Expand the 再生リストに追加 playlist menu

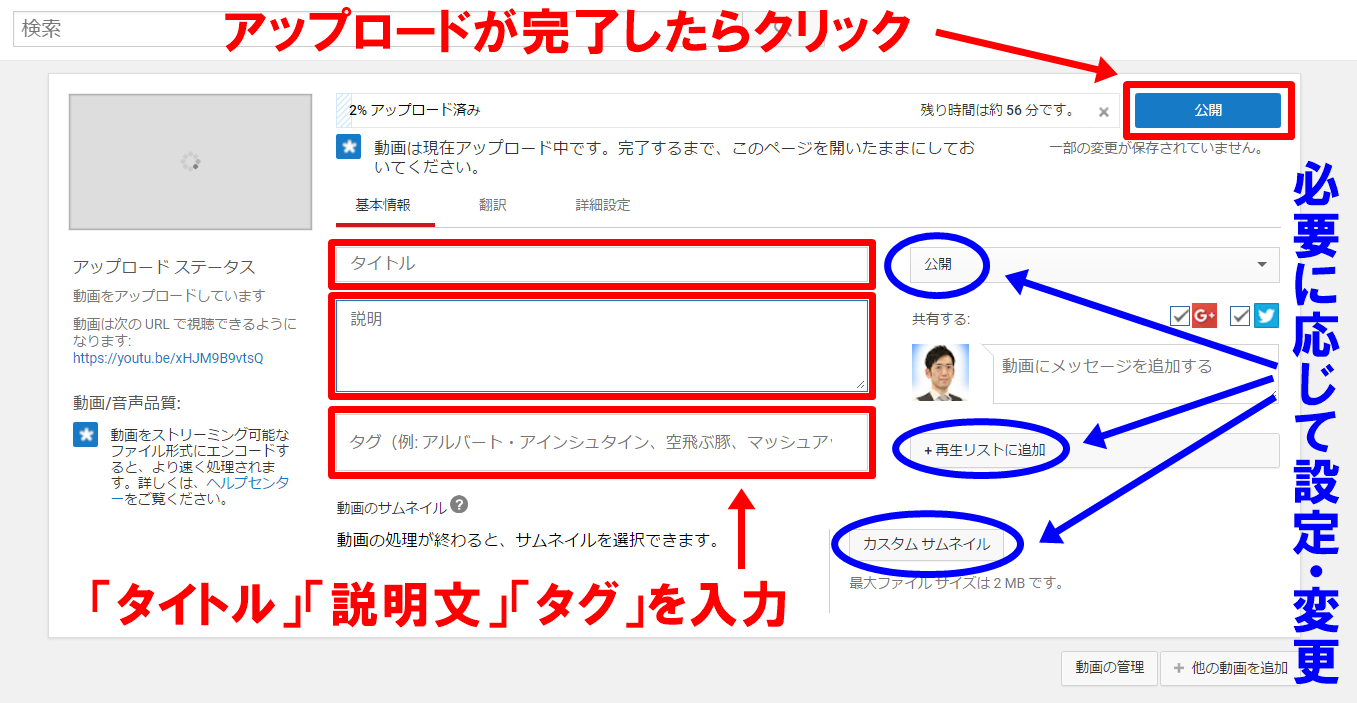coord(1086,450)
